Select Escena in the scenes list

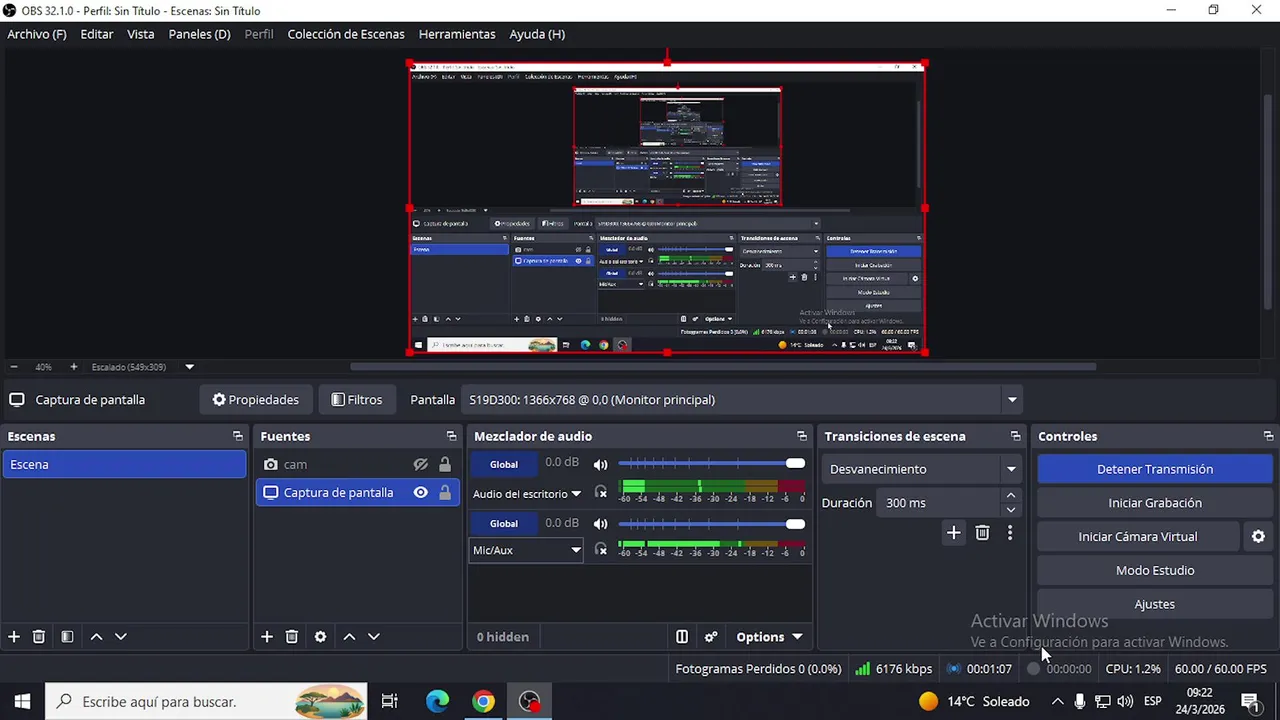point(124,465)
